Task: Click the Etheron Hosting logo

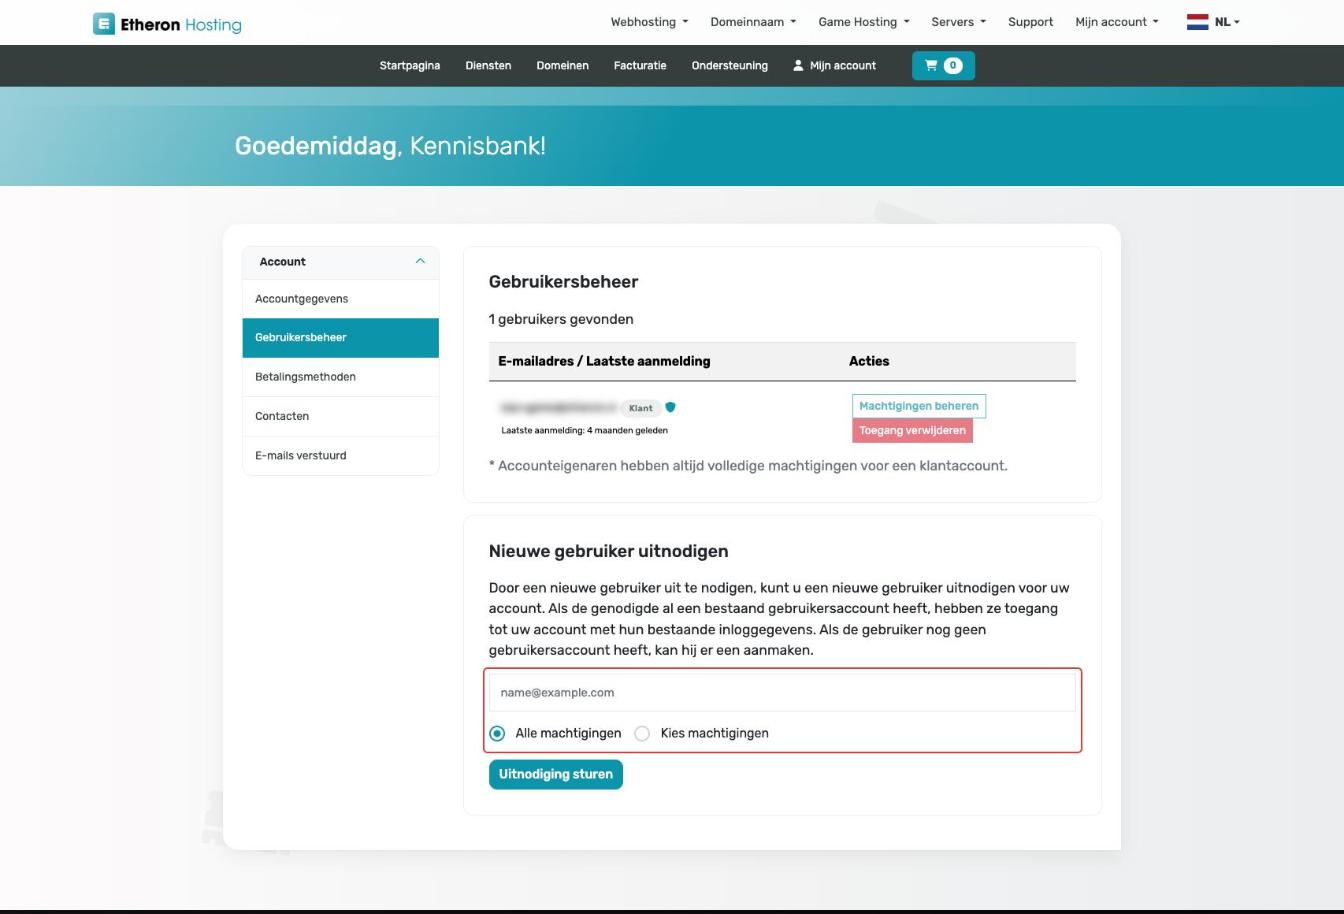Action: (167, 24)
